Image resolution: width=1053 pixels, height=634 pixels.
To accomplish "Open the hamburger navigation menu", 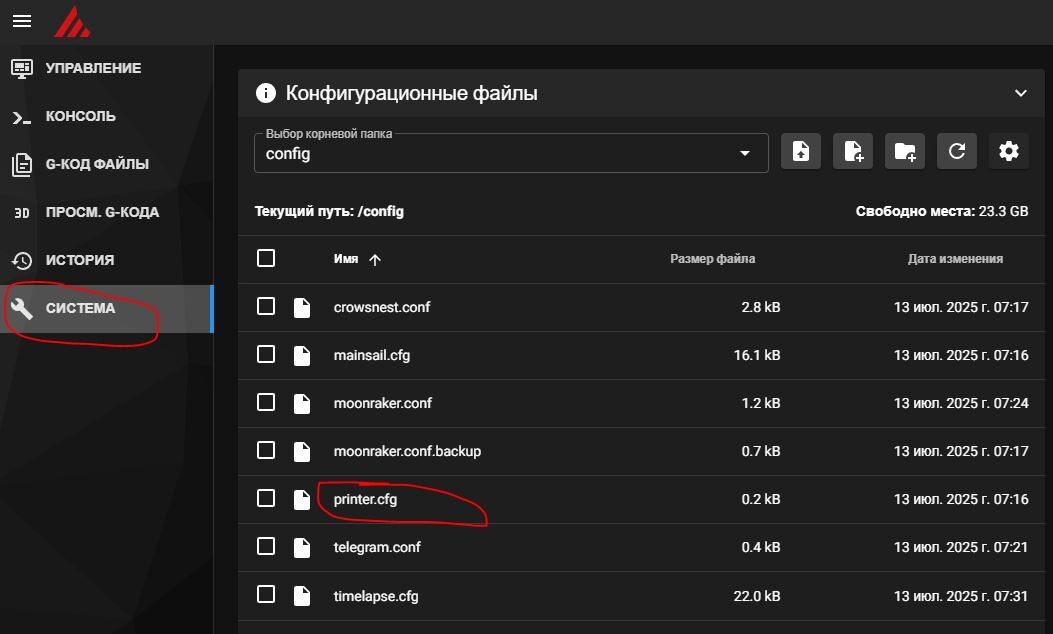I will click(x=22, y=21).
